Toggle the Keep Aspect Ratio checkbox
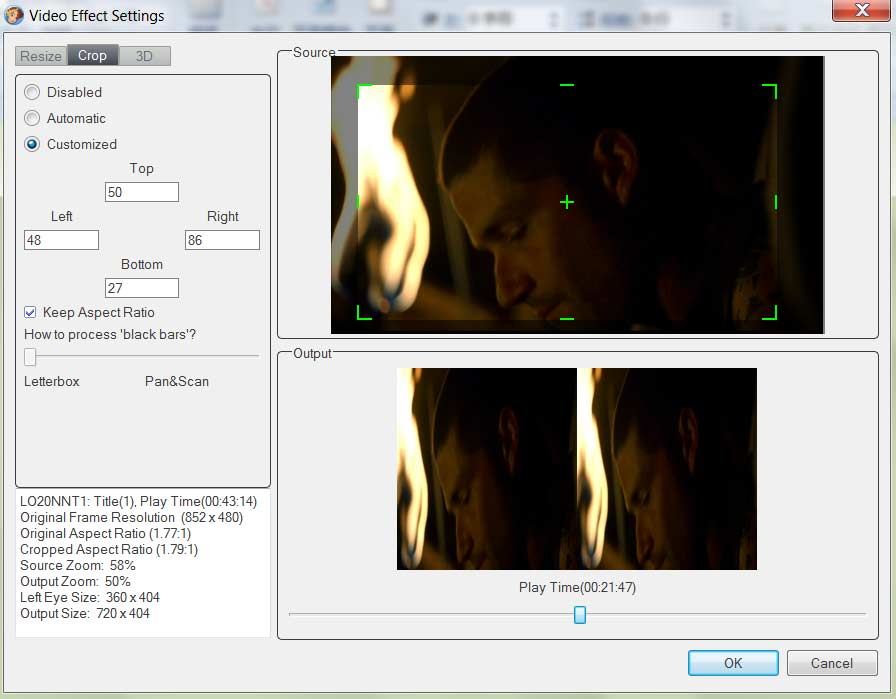Screen dimensions: 896x699 coord(30,312)
